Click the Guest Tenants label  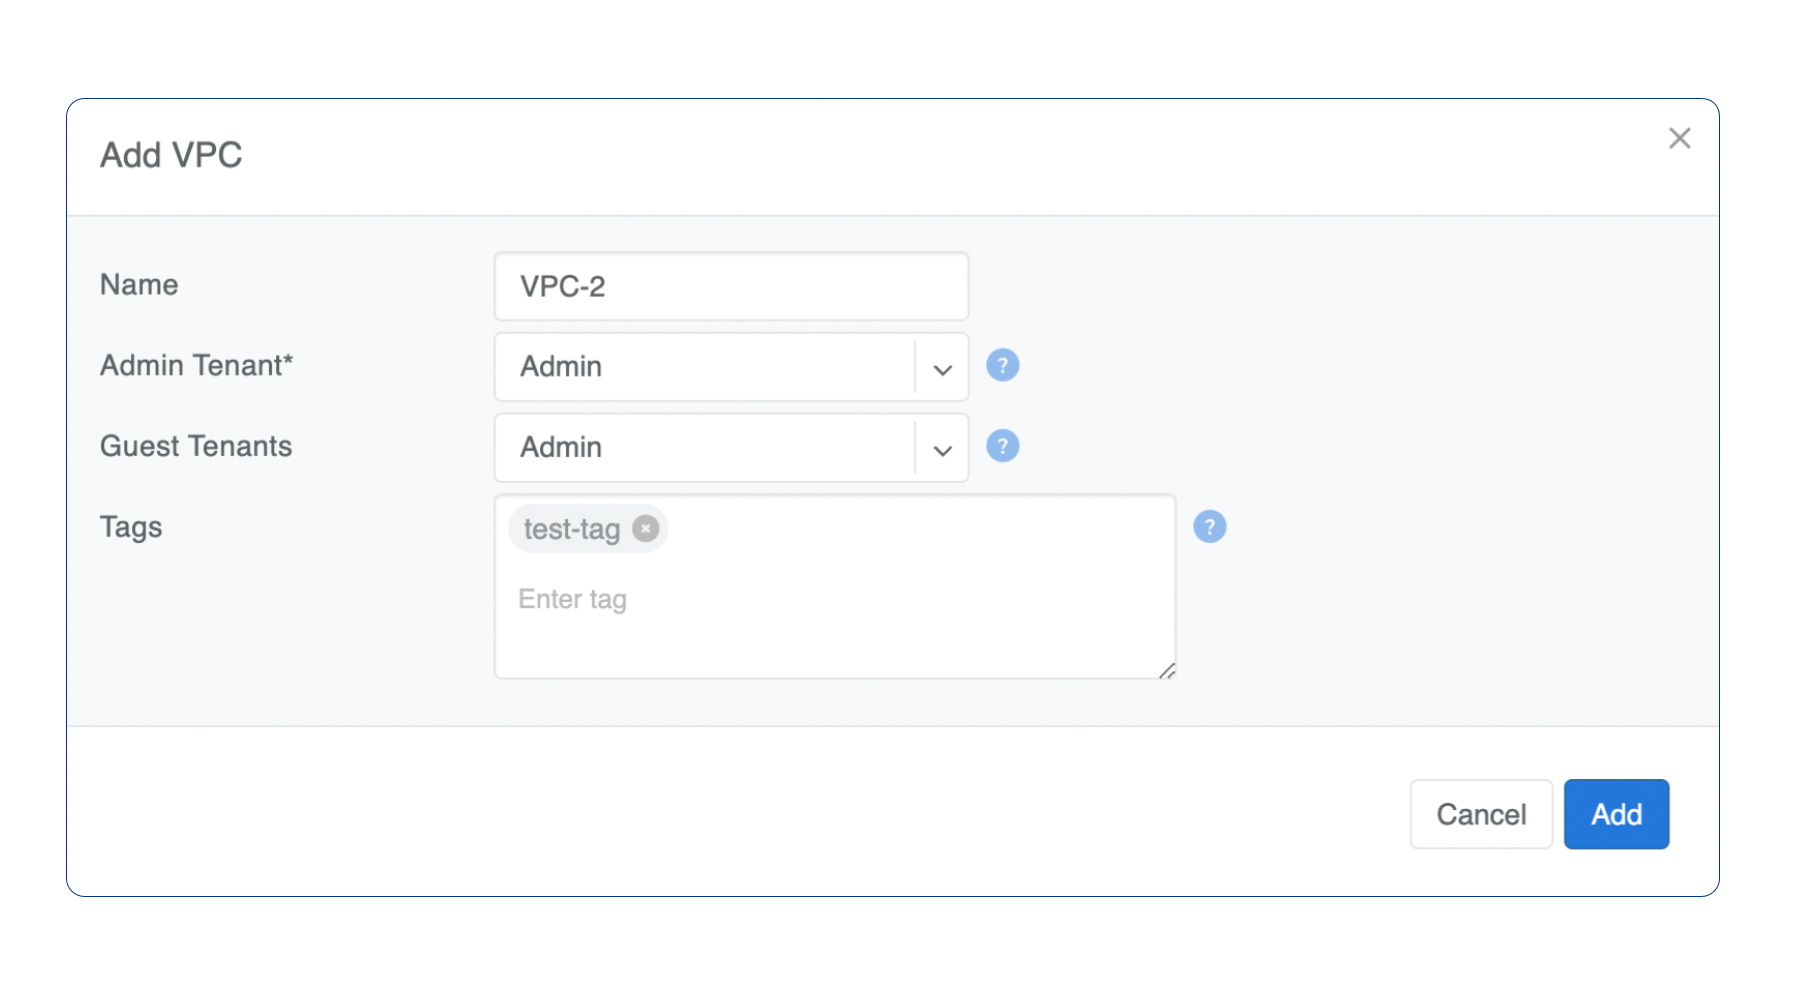(196, 446)
